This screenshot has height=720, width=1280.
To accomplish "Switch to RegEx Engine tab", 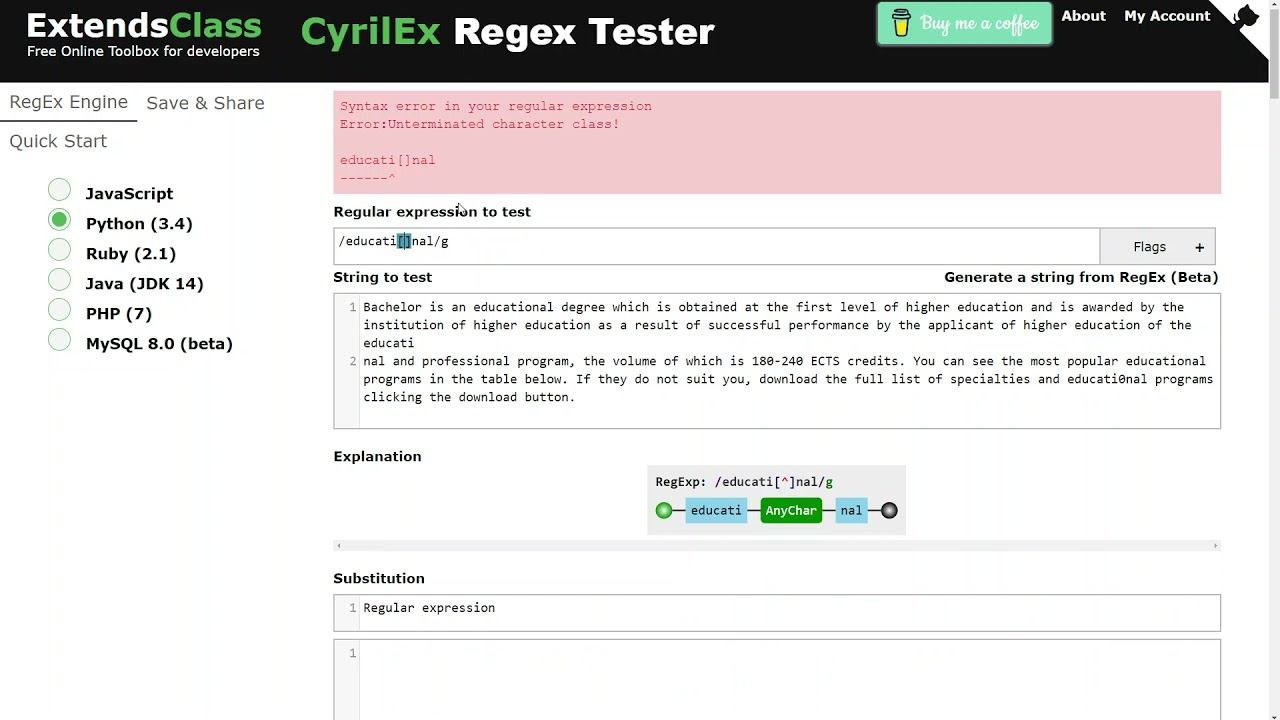I will (x=68, y=103).
